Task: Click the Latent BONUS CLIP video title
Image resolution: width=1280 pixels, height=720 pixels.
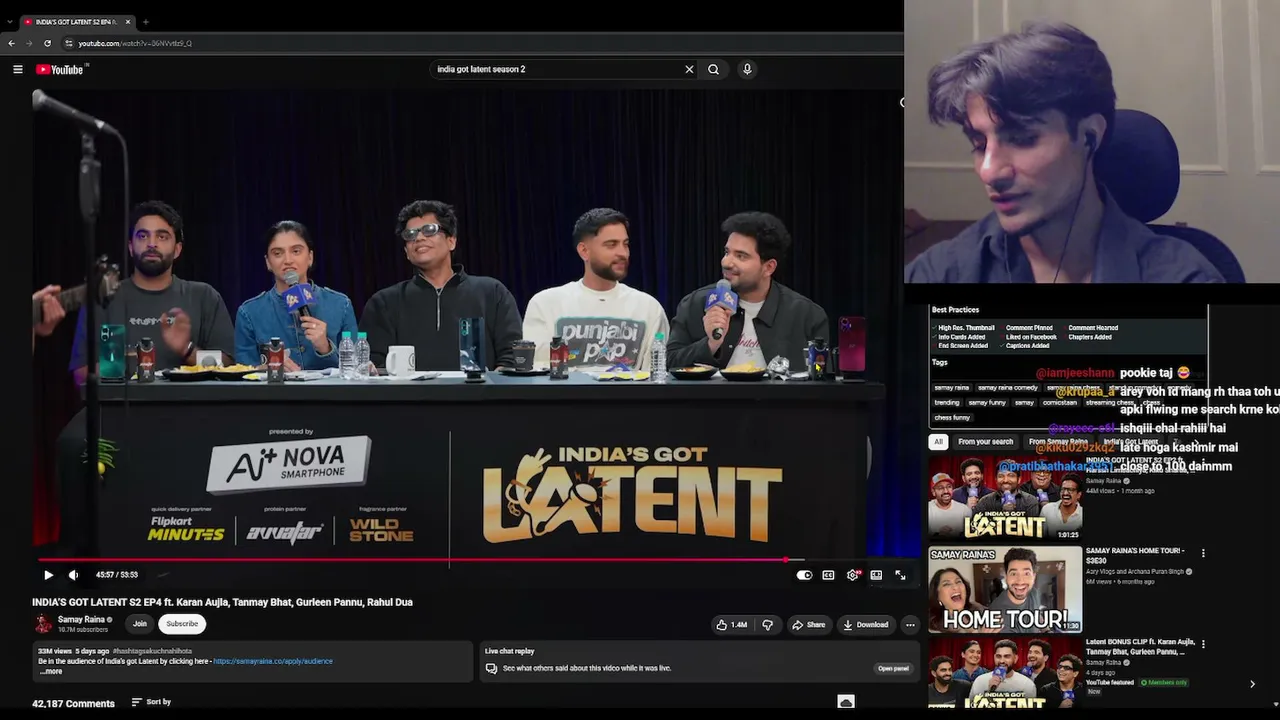Action: click(x=1140, y=647)
